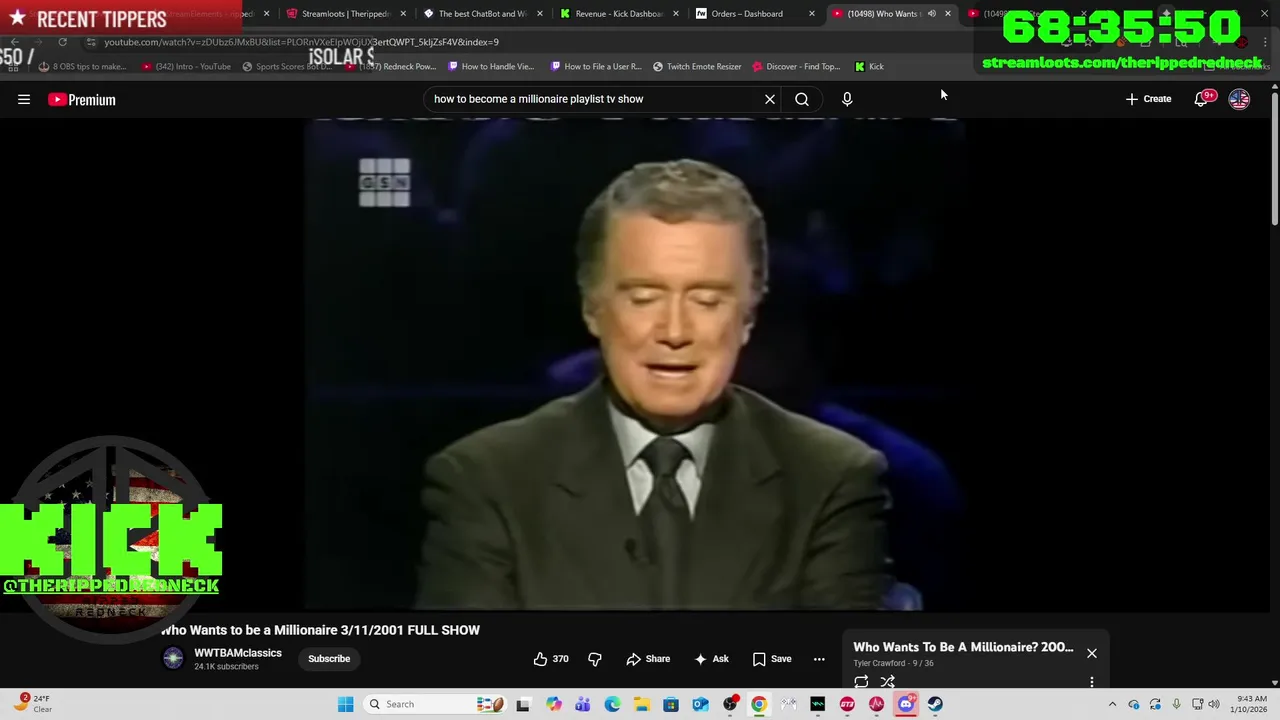This screenshot has height=720, width=1280.
Task: Open WWTBAMclassics channel avatar
Action: 173,658
